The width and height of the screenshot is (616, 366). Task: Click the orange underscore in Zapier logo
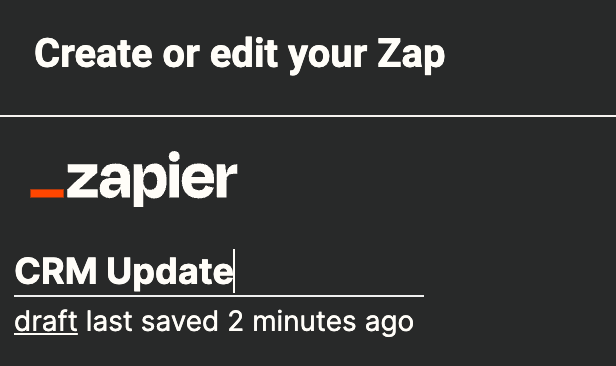point(47,193)
